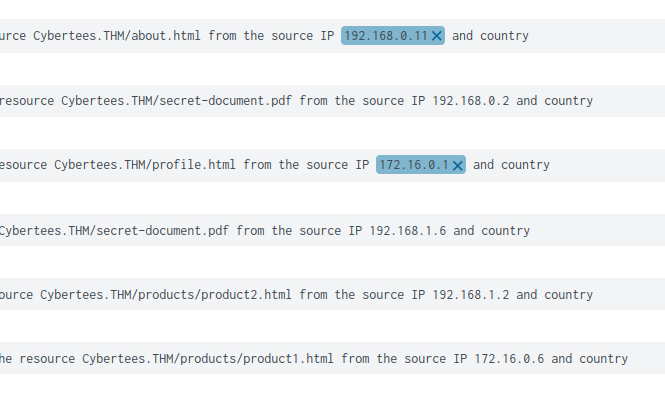Click Cybertees.THM/products/product2.html resource text
Image resolution: width=665 pixels, height=394 pixels.
(x=166, y=295)
